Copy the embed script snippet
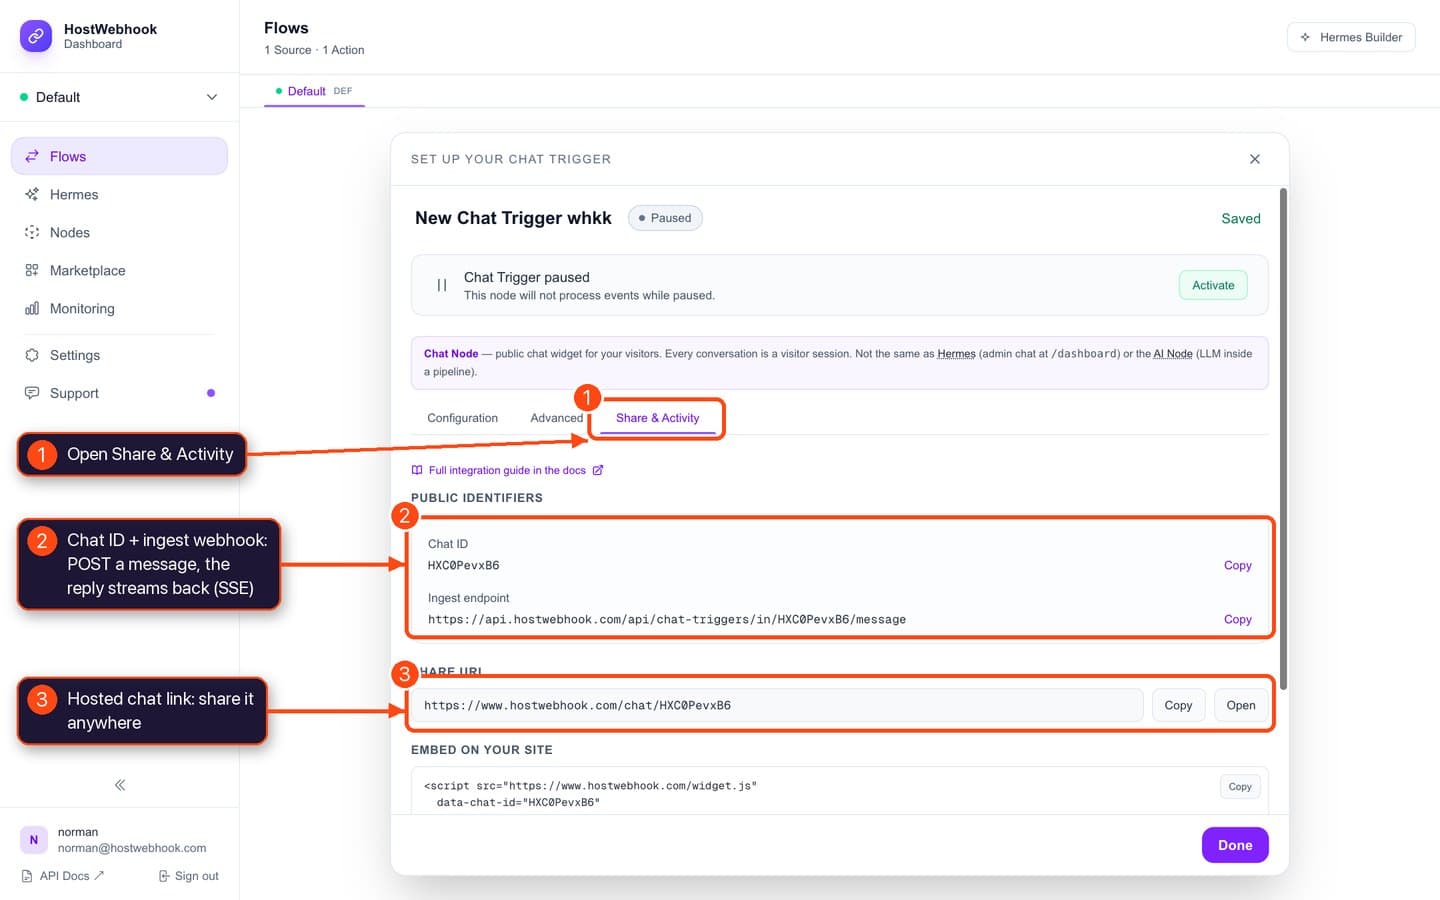The image size is (1440, 900). click(x=1240, y=787)
